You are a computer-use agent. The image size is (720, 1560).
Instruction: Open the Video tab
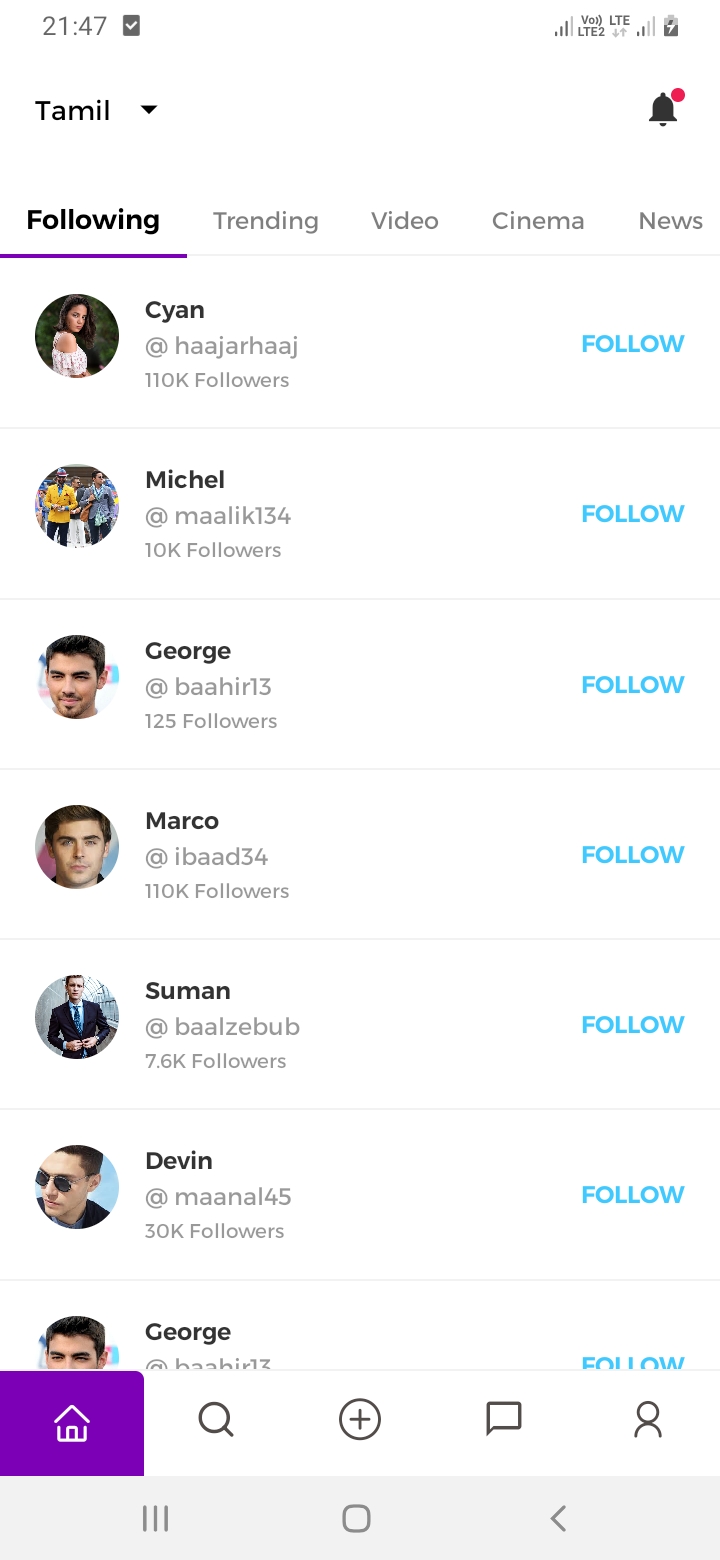pos(405,221)
